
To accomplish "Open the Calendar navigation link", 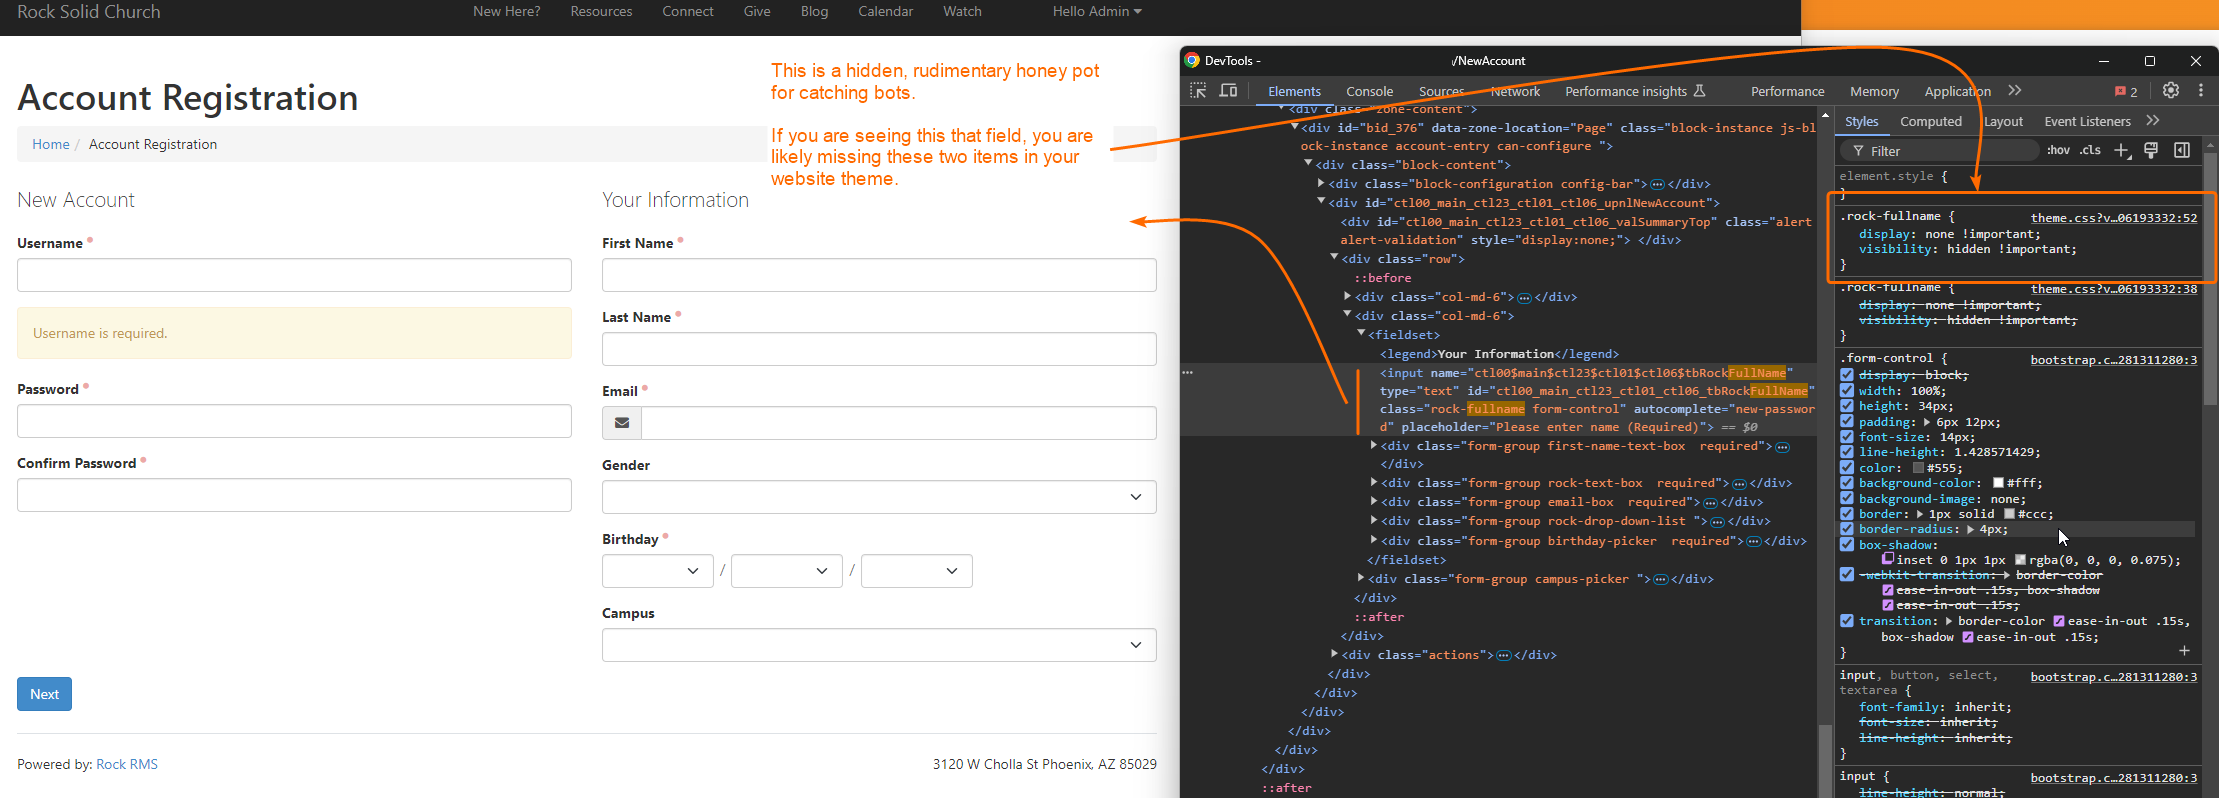I will coord(885,11).
